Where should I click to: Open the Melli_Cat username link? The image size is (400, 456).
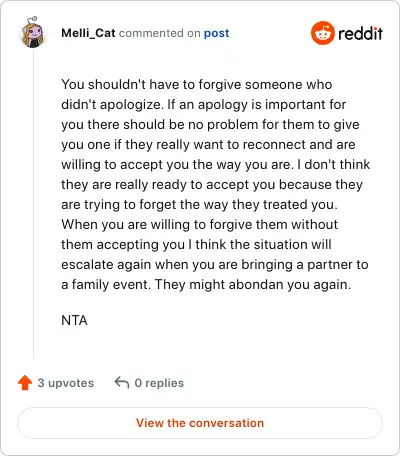[x=88, y=33]
